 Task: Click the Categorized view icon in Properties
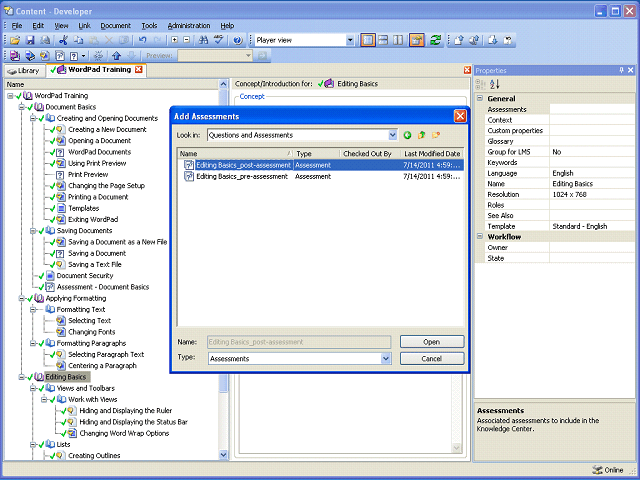click(x=480, y=84)
